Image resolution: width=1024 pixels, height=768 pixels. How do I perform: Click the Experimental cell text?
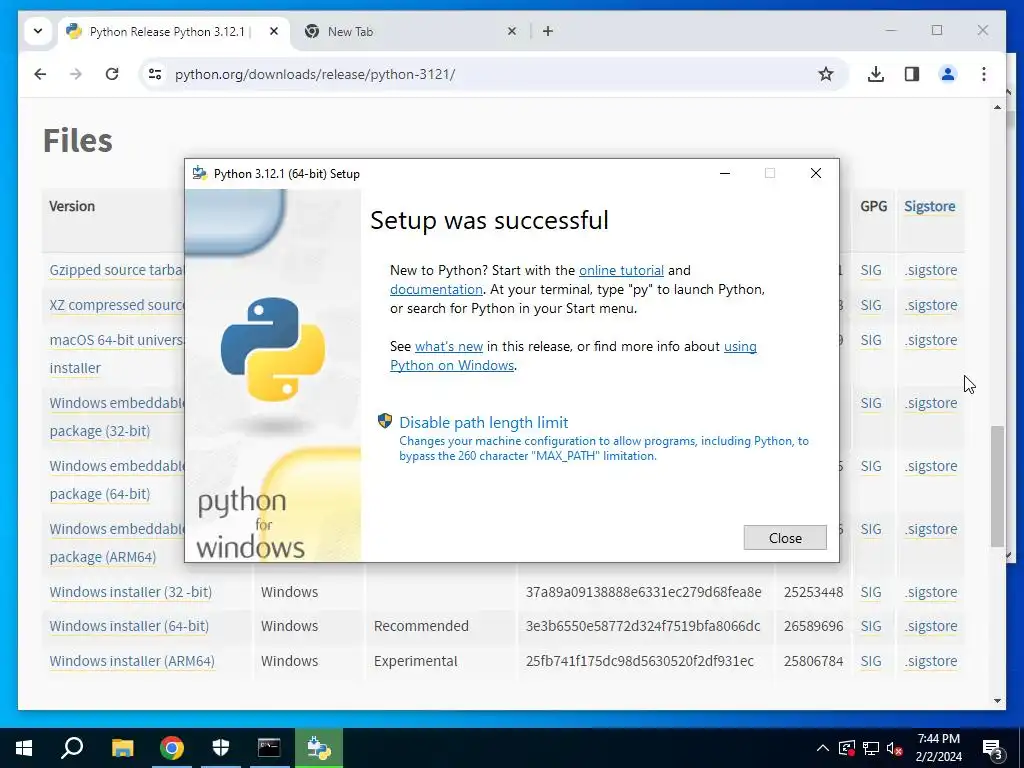tap(415, 662)
